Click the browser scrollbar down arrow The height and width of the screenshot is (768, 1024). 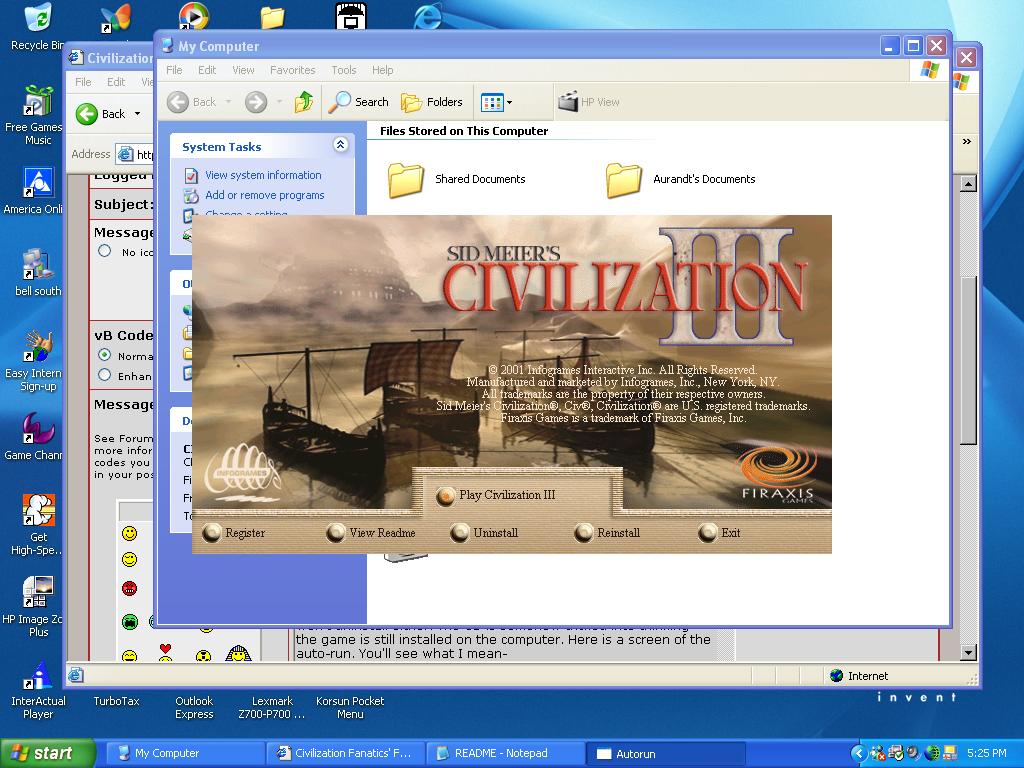pos(968,652)
